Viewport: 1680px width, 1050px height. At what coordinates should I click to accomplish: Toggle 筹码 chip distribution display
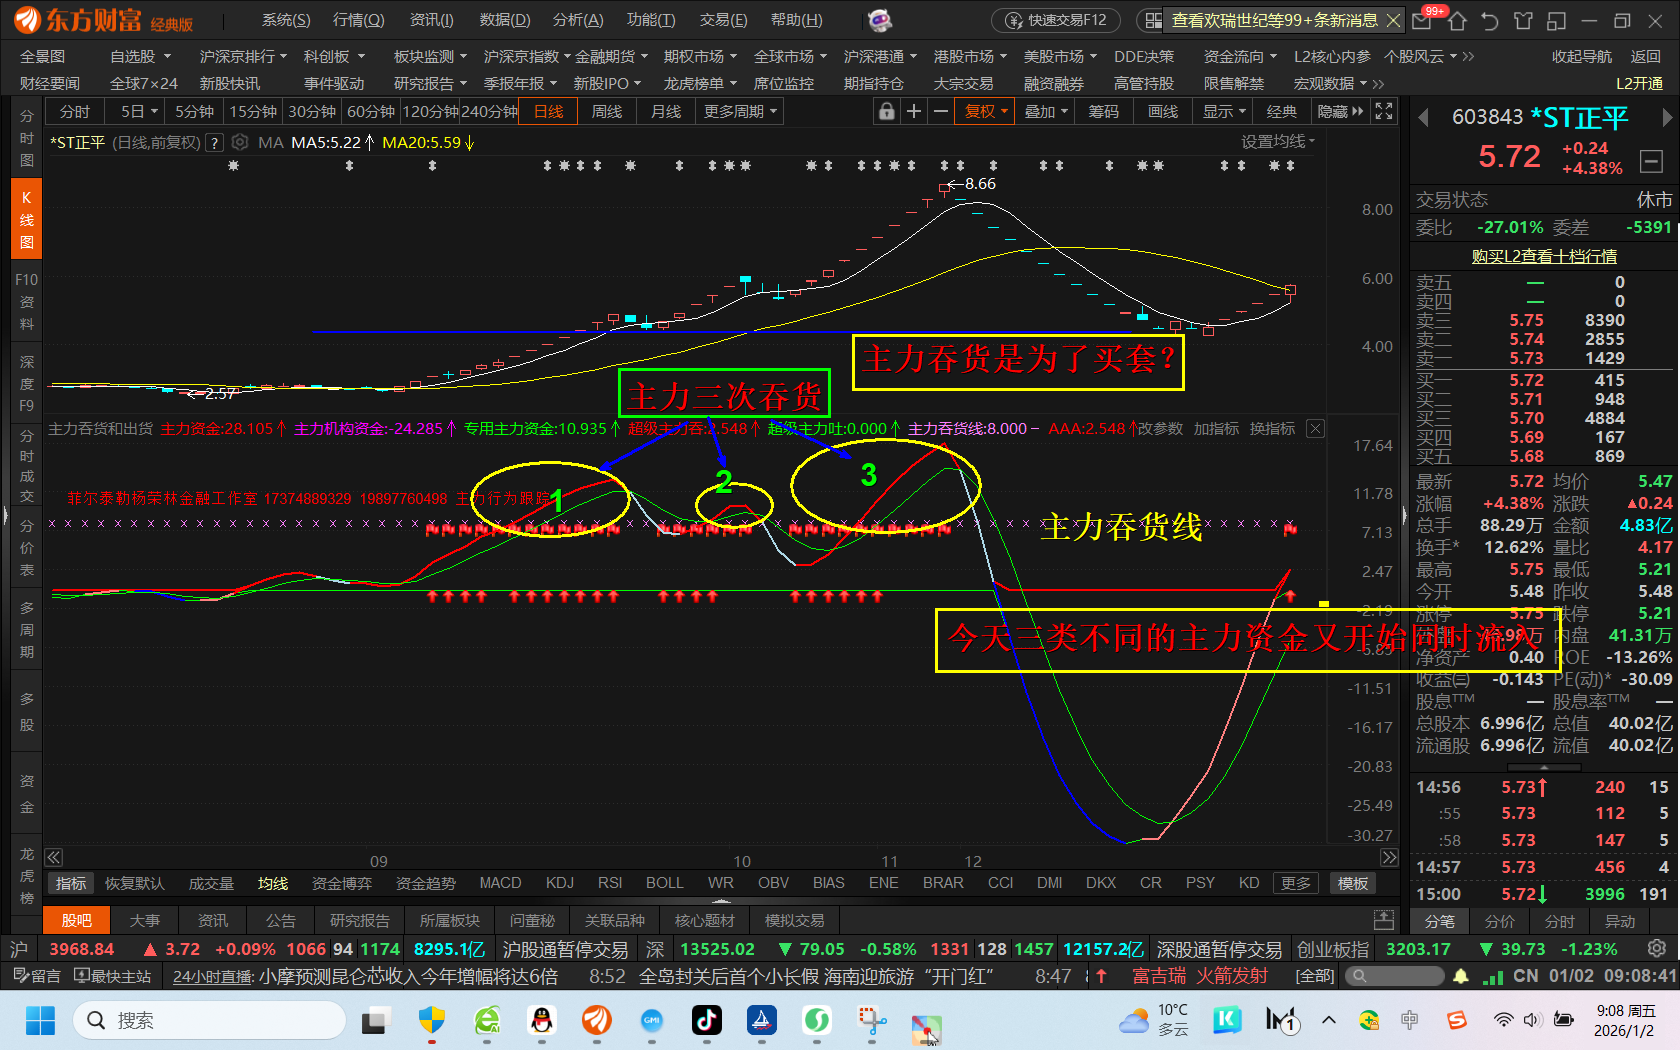1104,112
